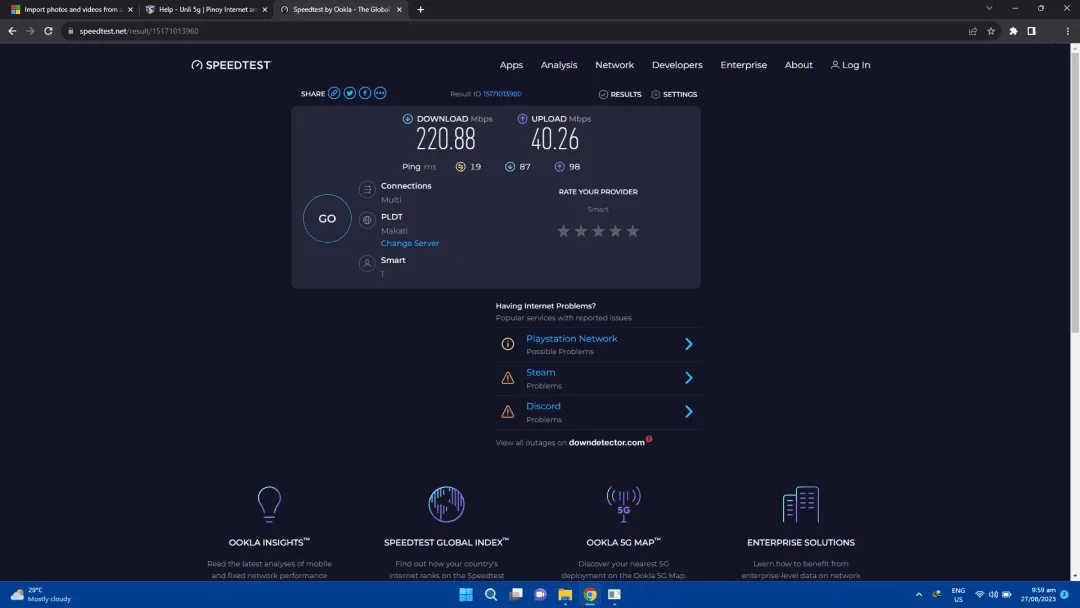Expand Steam problems chevron
Viewport: 1080px width, 608px height.
688,377
